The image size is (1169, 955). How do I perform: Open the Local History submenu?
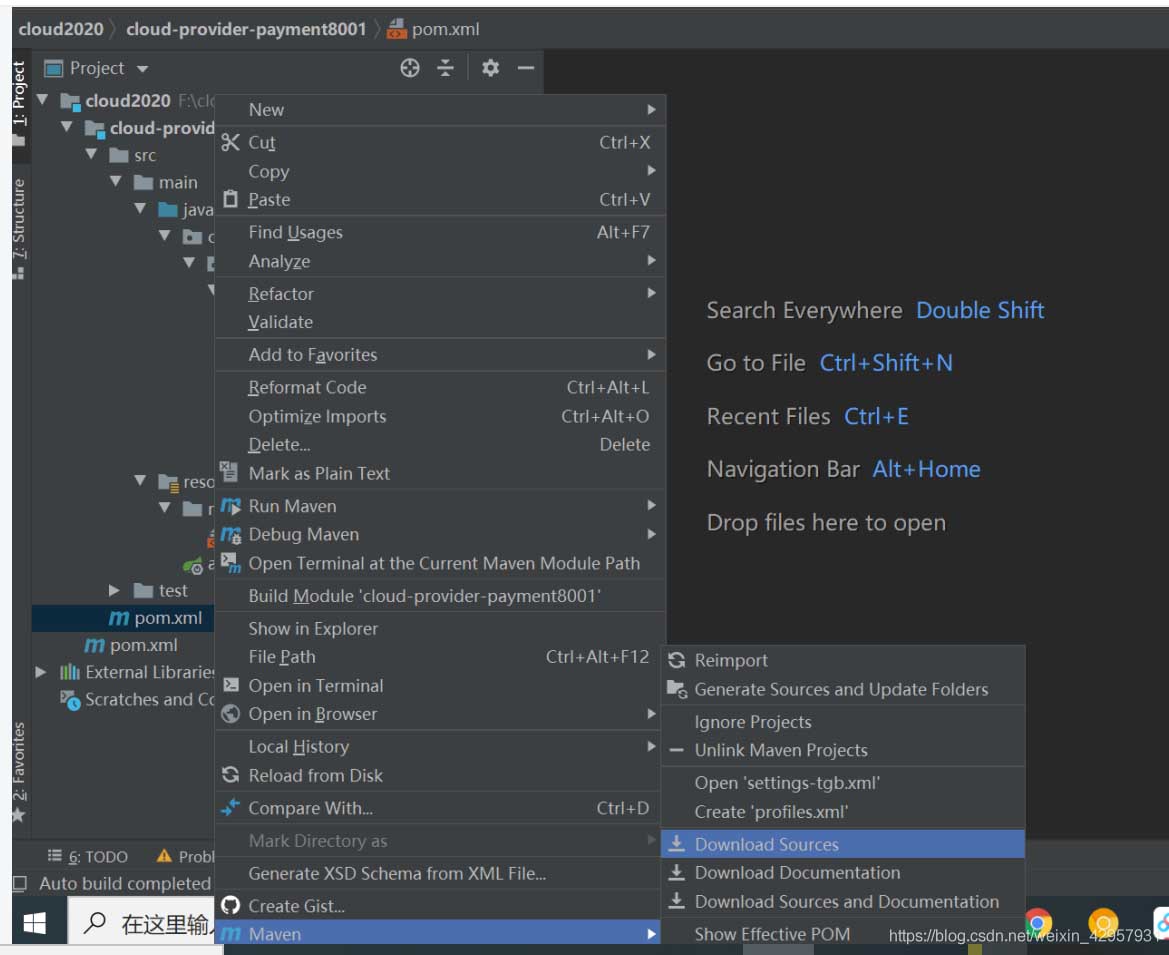[440, 746]
